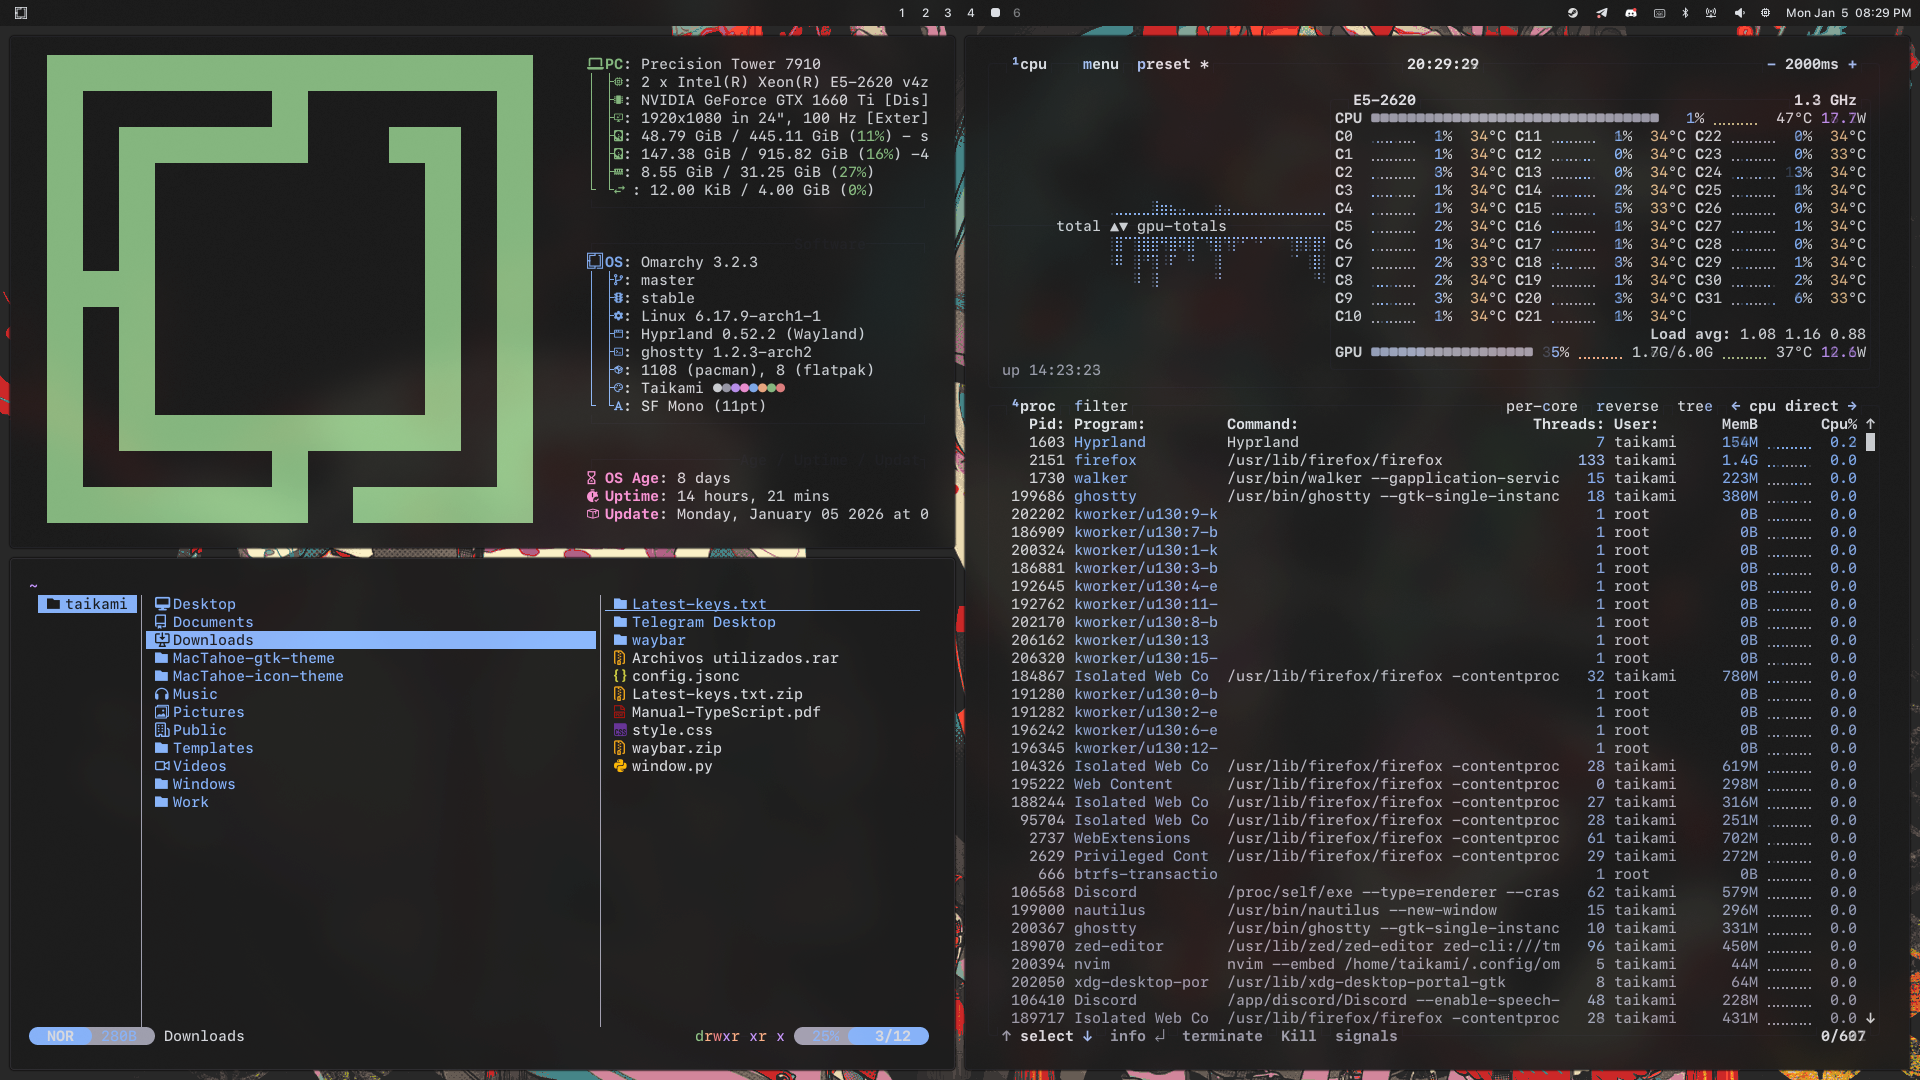Screen dimensions: 1920x1080
Task: Select the taikami folder in yazi parent pane
Action: point(87,604)
